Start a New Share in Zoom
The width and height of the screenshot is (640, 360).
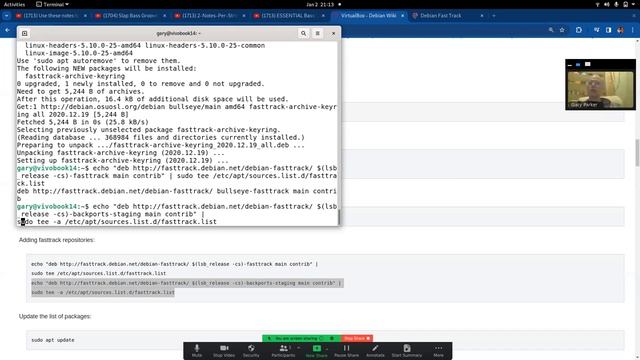click(x=316, y=351)
